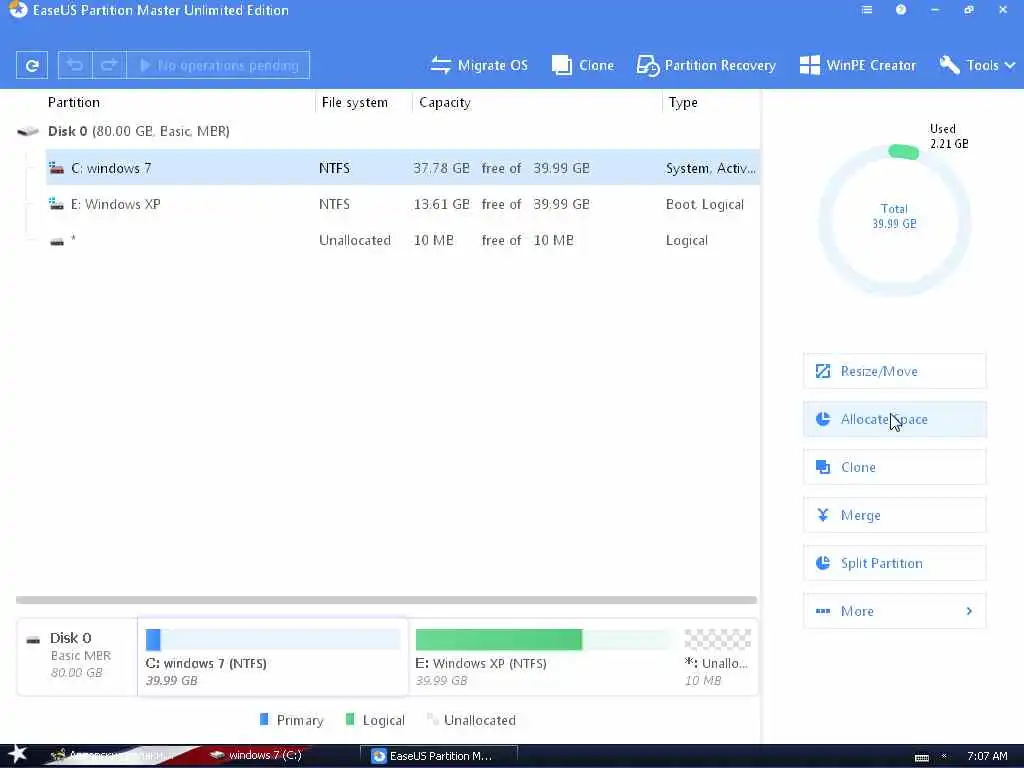Sort by Type column header
The width and height of the screenshot is (1024, 768).
[683, 103]
